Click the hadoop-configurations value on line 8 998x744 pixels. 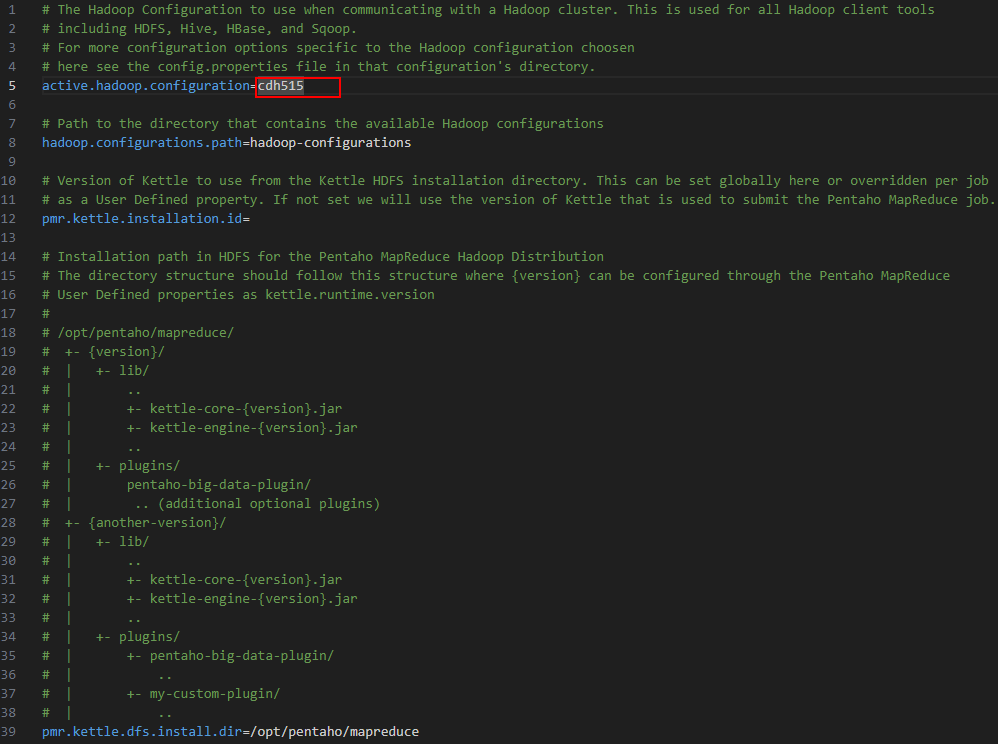[x=330, y=143]
